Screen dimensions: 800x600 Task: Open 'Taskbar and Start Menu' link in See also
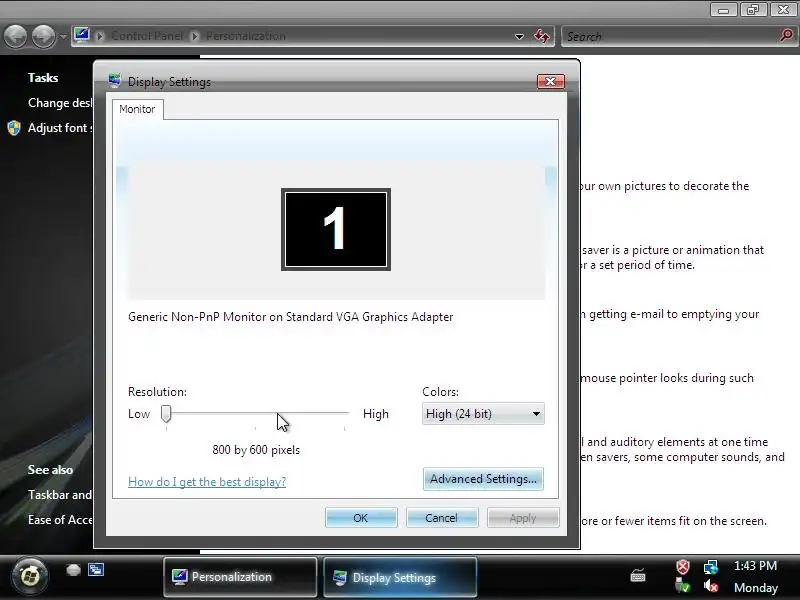point(60,495)
